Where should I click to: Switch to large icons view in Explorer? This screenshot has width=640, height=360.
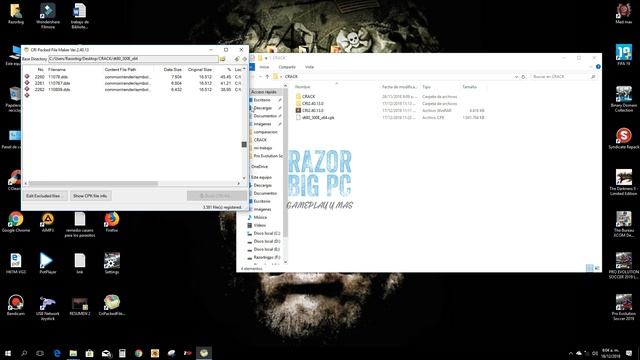597,268
